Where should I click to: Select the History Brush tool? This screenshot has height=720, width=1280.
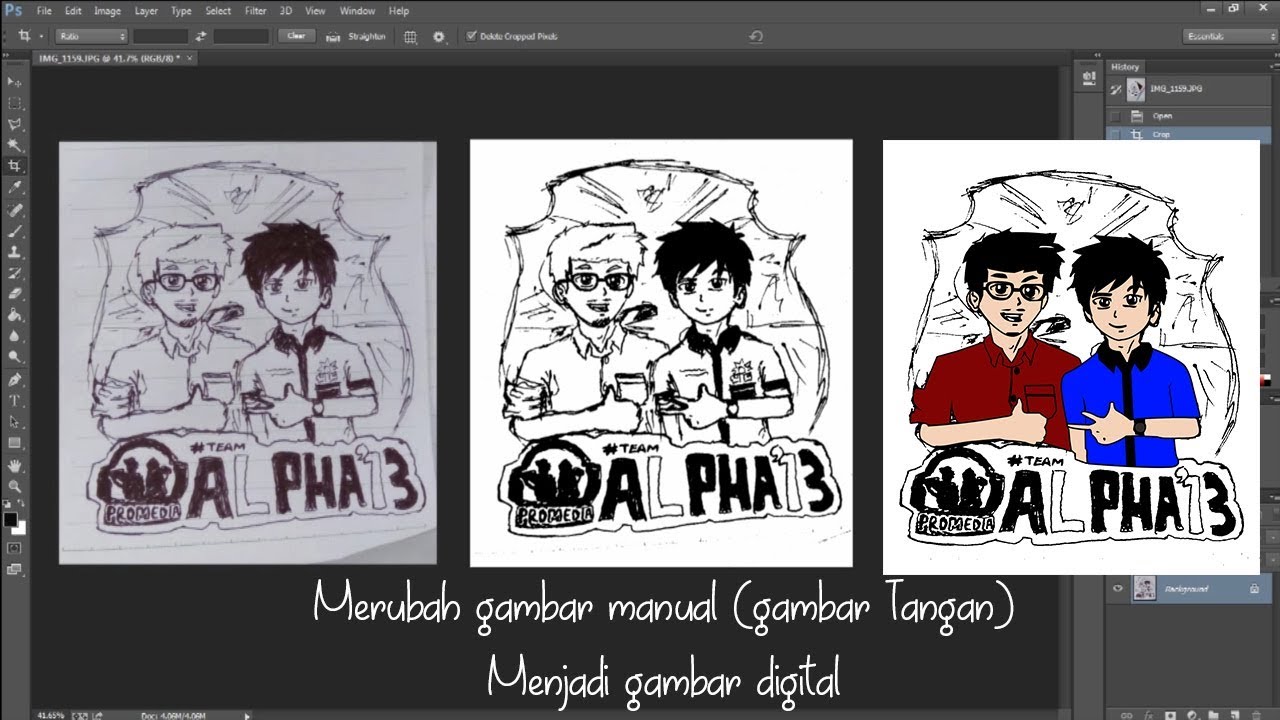14,273
